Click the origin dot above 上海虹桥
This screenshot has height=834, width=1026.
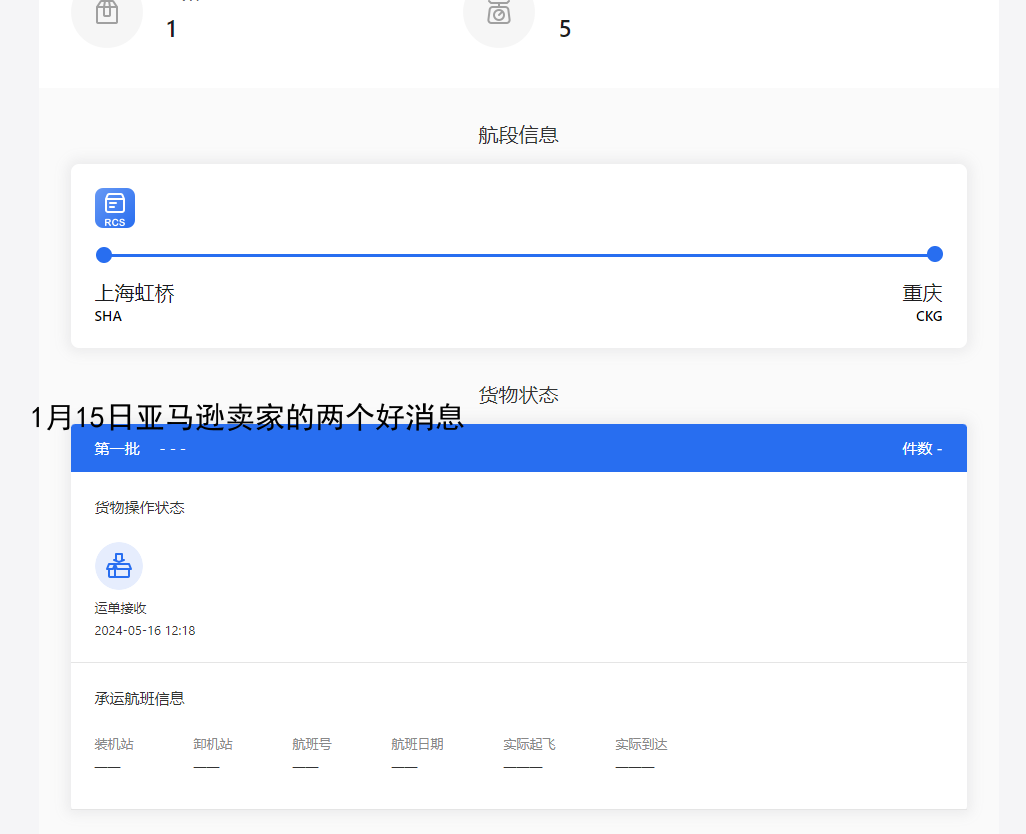104,255
